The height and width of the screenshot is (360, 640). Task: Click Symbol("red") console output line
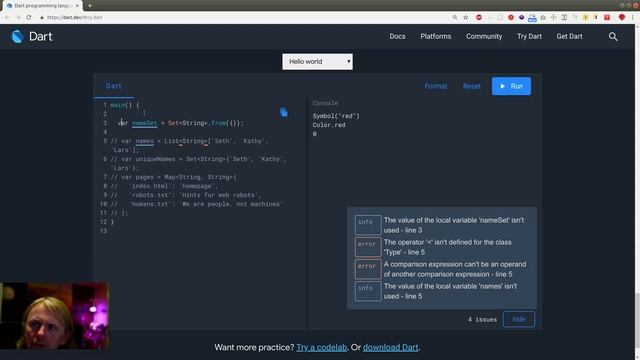(336, 116)
